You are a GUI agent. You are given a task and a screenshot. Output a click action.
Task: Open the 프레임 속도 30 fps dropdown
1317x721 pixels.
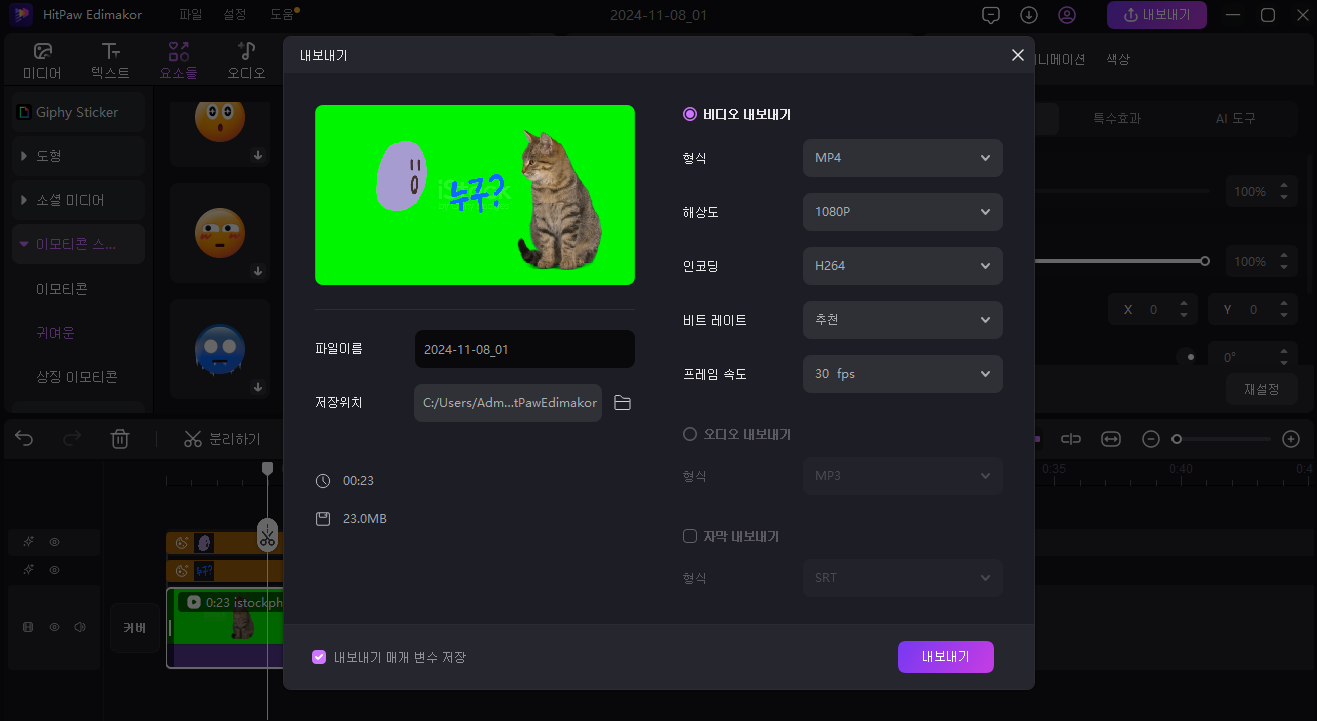point(902,374)
